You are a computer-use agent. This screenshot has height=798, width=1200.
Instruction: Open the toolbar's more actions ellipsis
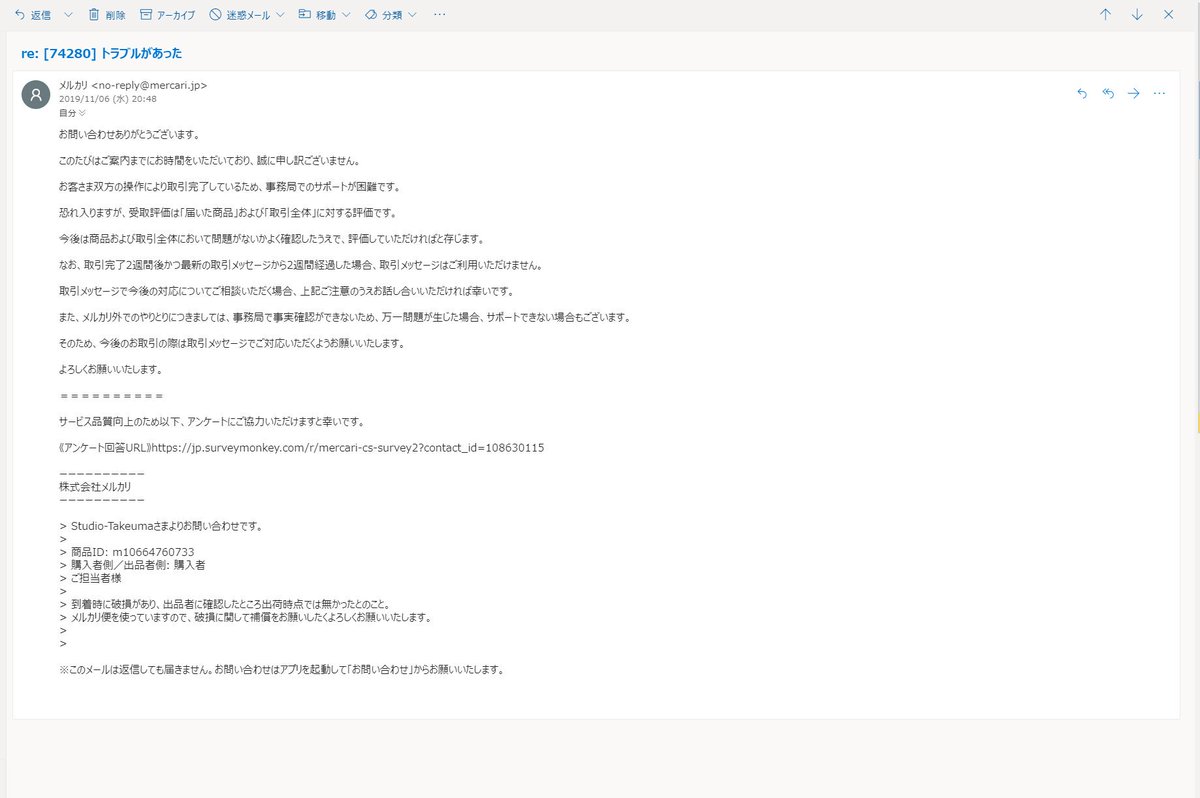click(x=440, y=15)
